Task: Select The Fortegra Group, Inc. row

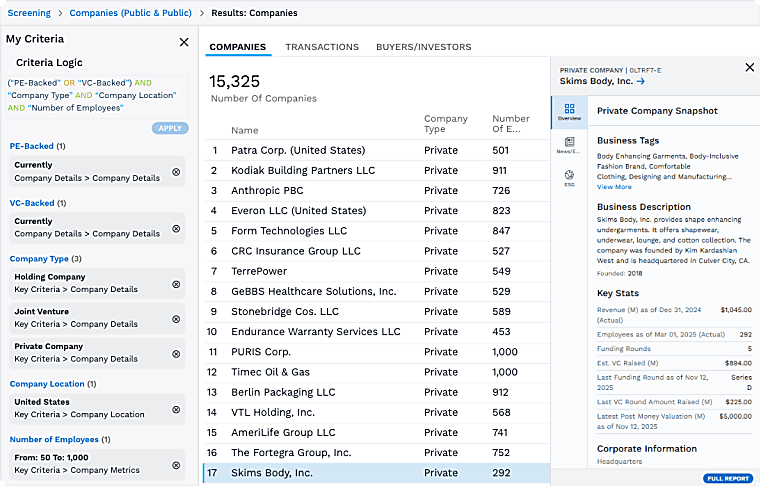Action: (x=377, y=453)
